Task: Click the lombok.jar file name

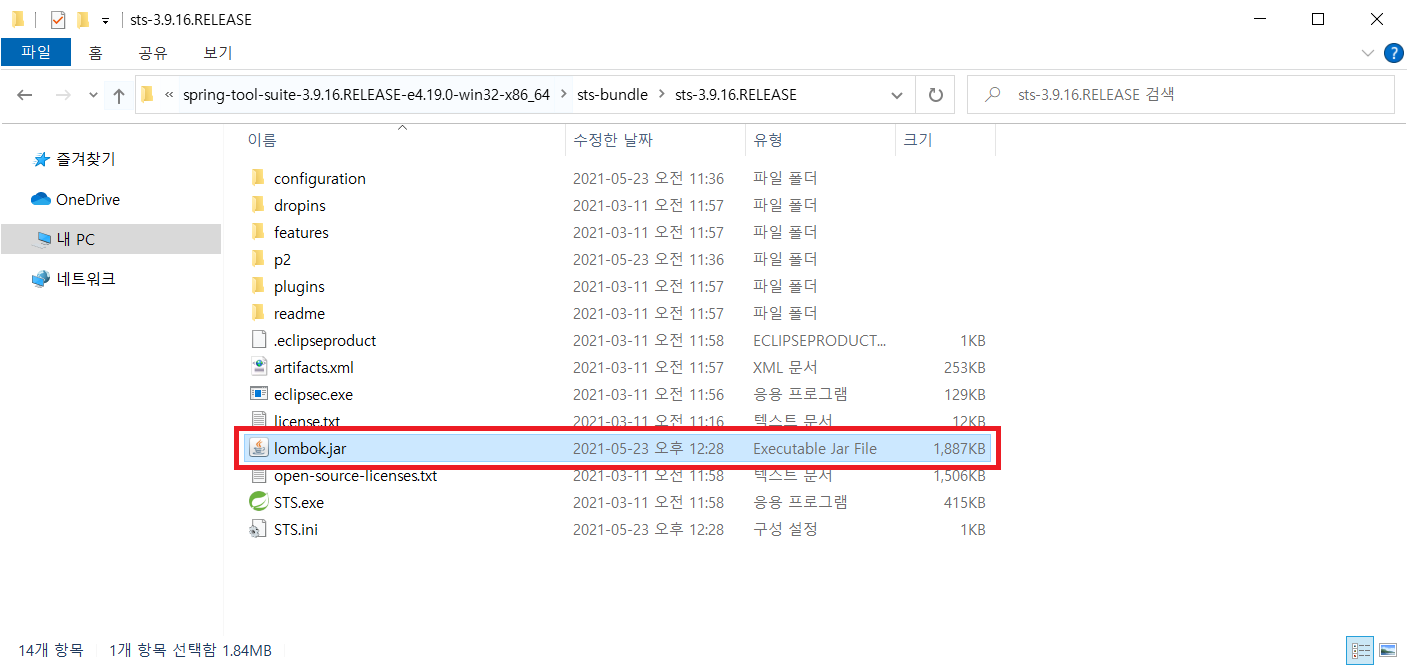Action: point(310,448)
